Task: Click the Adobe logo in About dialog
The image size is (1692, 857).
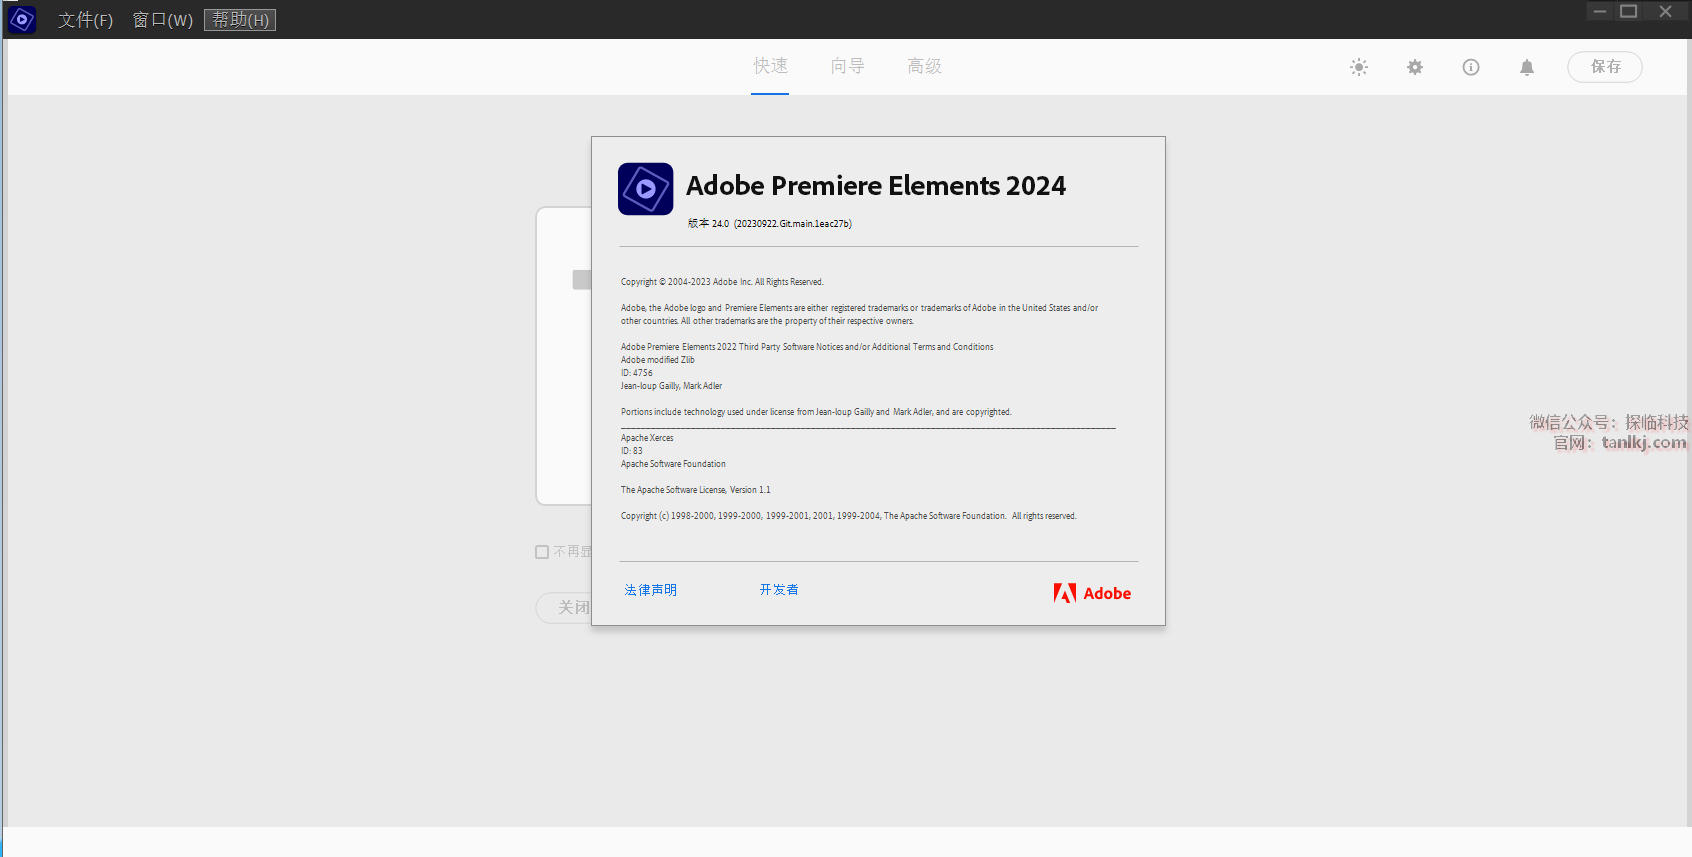Action: coord(1092,593)
